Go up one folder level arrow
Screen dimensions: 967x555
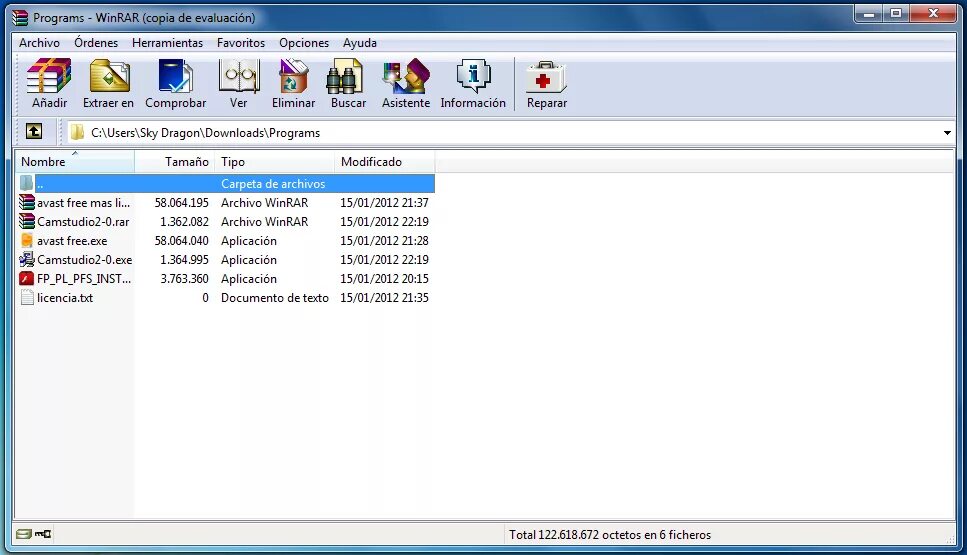pyautogui.click(x=34, y=131)
